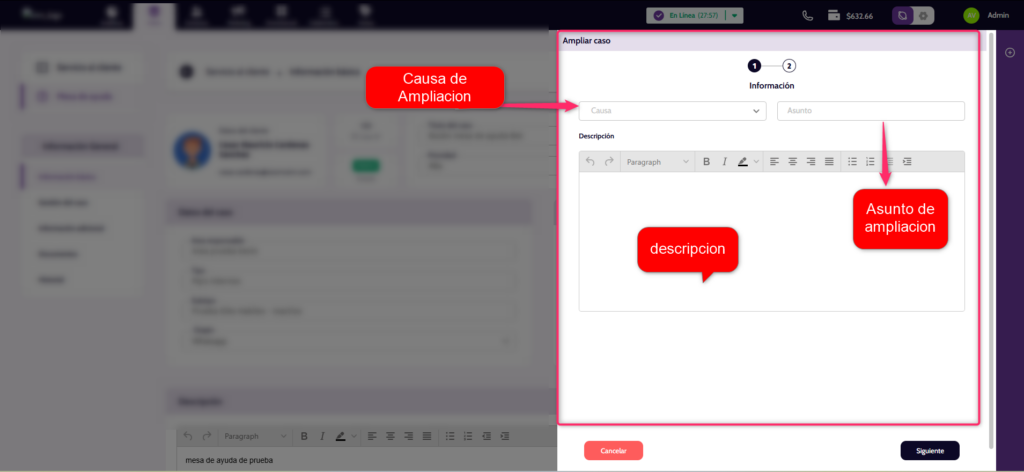1024x472 pixels.
Task: Click the Asunto input field
Action: (871, 111)
